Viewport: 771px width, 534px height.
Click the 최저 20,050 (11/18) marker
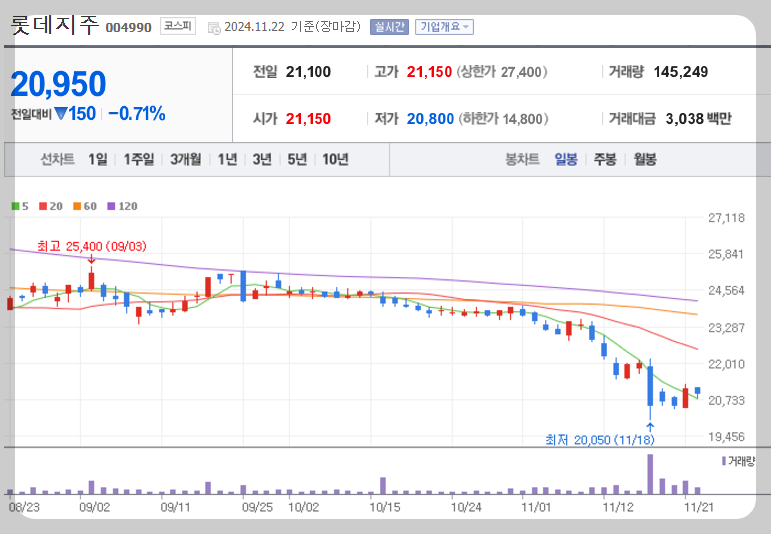tap(600, 440)
